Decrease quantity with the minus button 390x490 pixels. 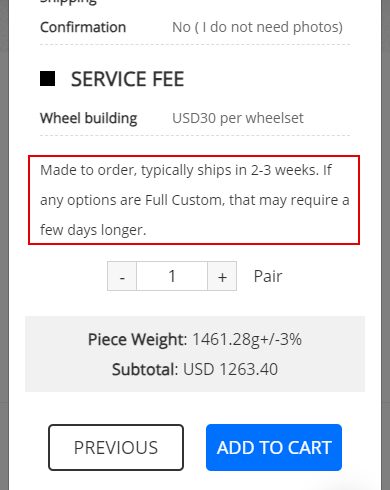point(122,276)
